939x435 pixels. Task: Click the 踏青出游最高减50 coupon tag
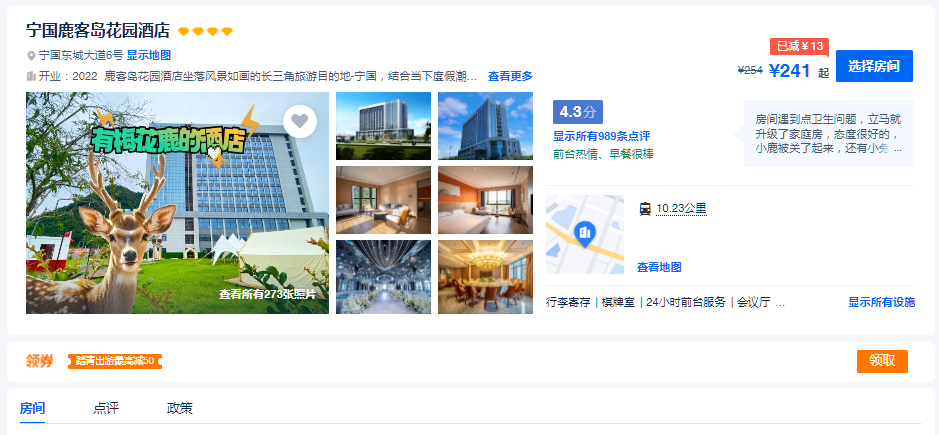pos(115,361)
